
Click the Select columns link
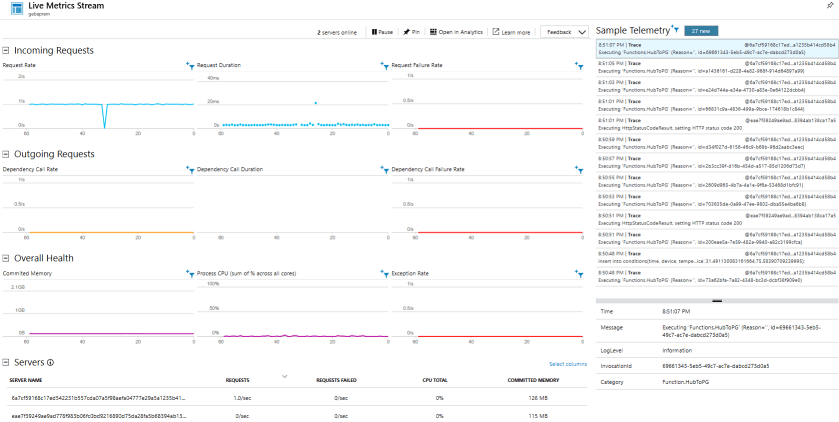point(568,364)
